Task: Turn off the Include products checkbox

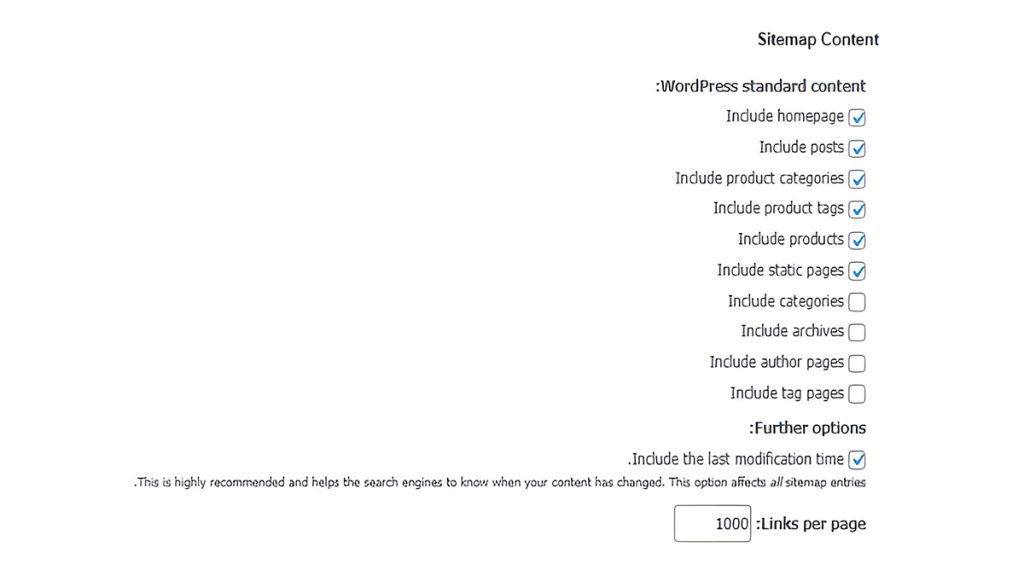Action: [x=857, y=240]
